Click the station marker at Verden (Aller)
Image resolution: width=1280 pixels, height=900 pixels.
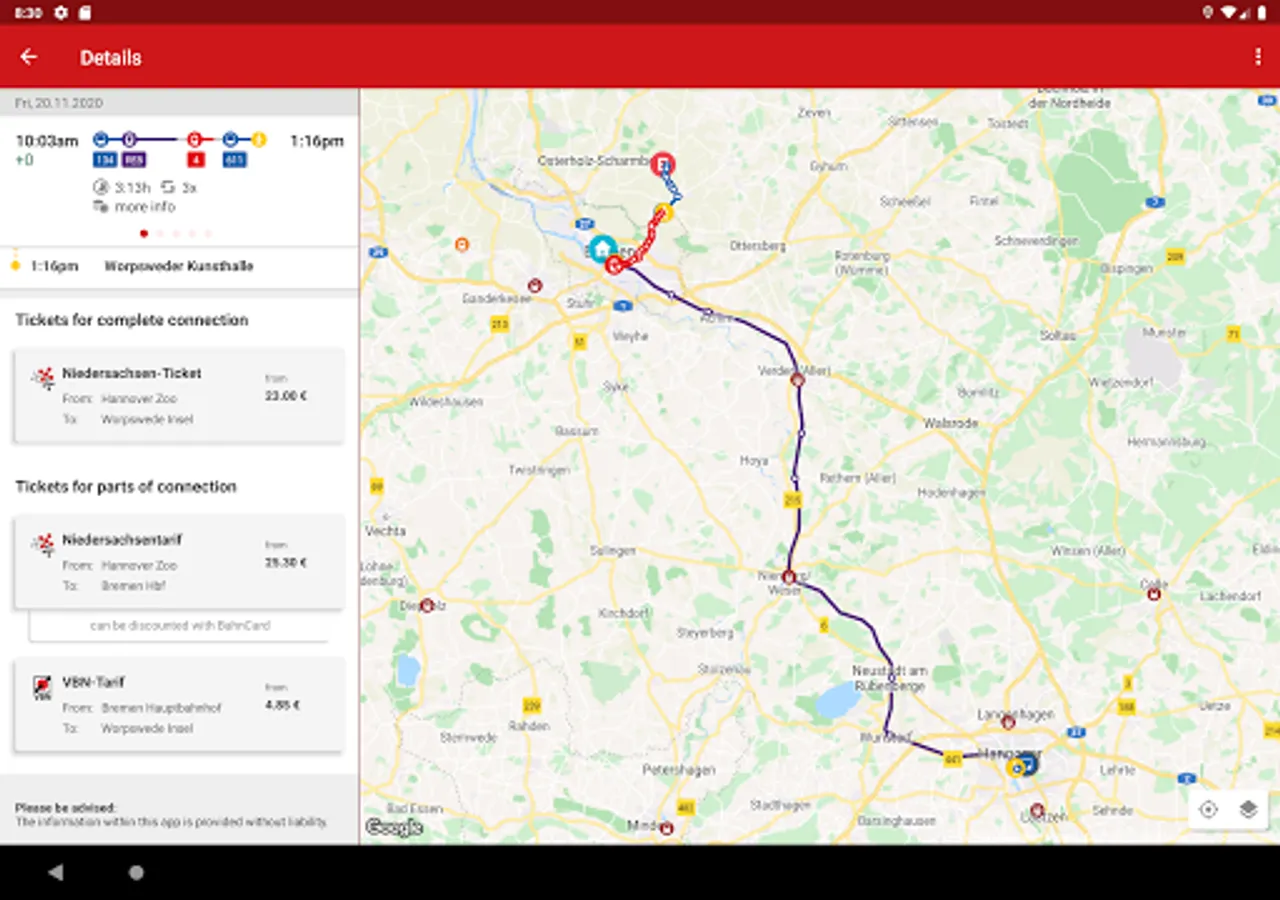pos(797,380)
